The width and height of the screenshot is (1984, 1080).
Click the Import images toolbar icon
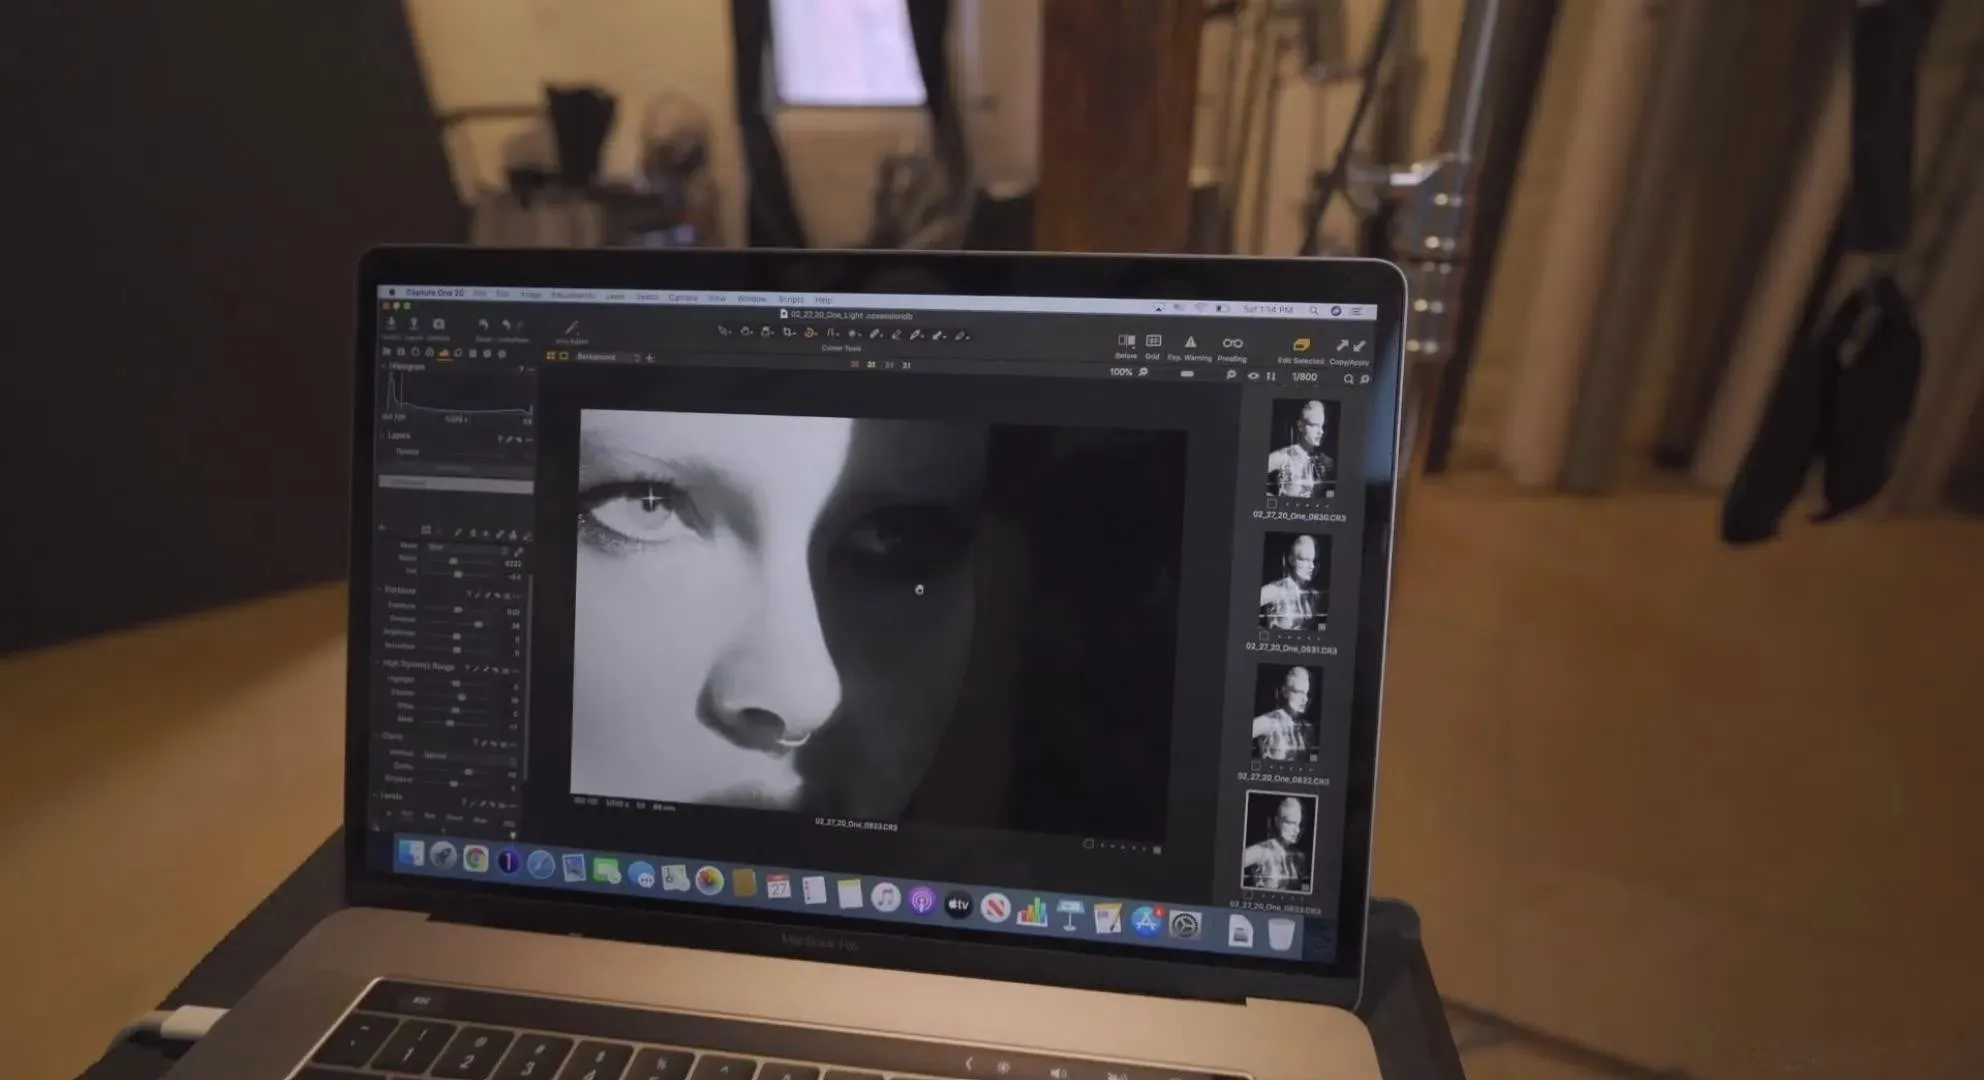point(391,324)
